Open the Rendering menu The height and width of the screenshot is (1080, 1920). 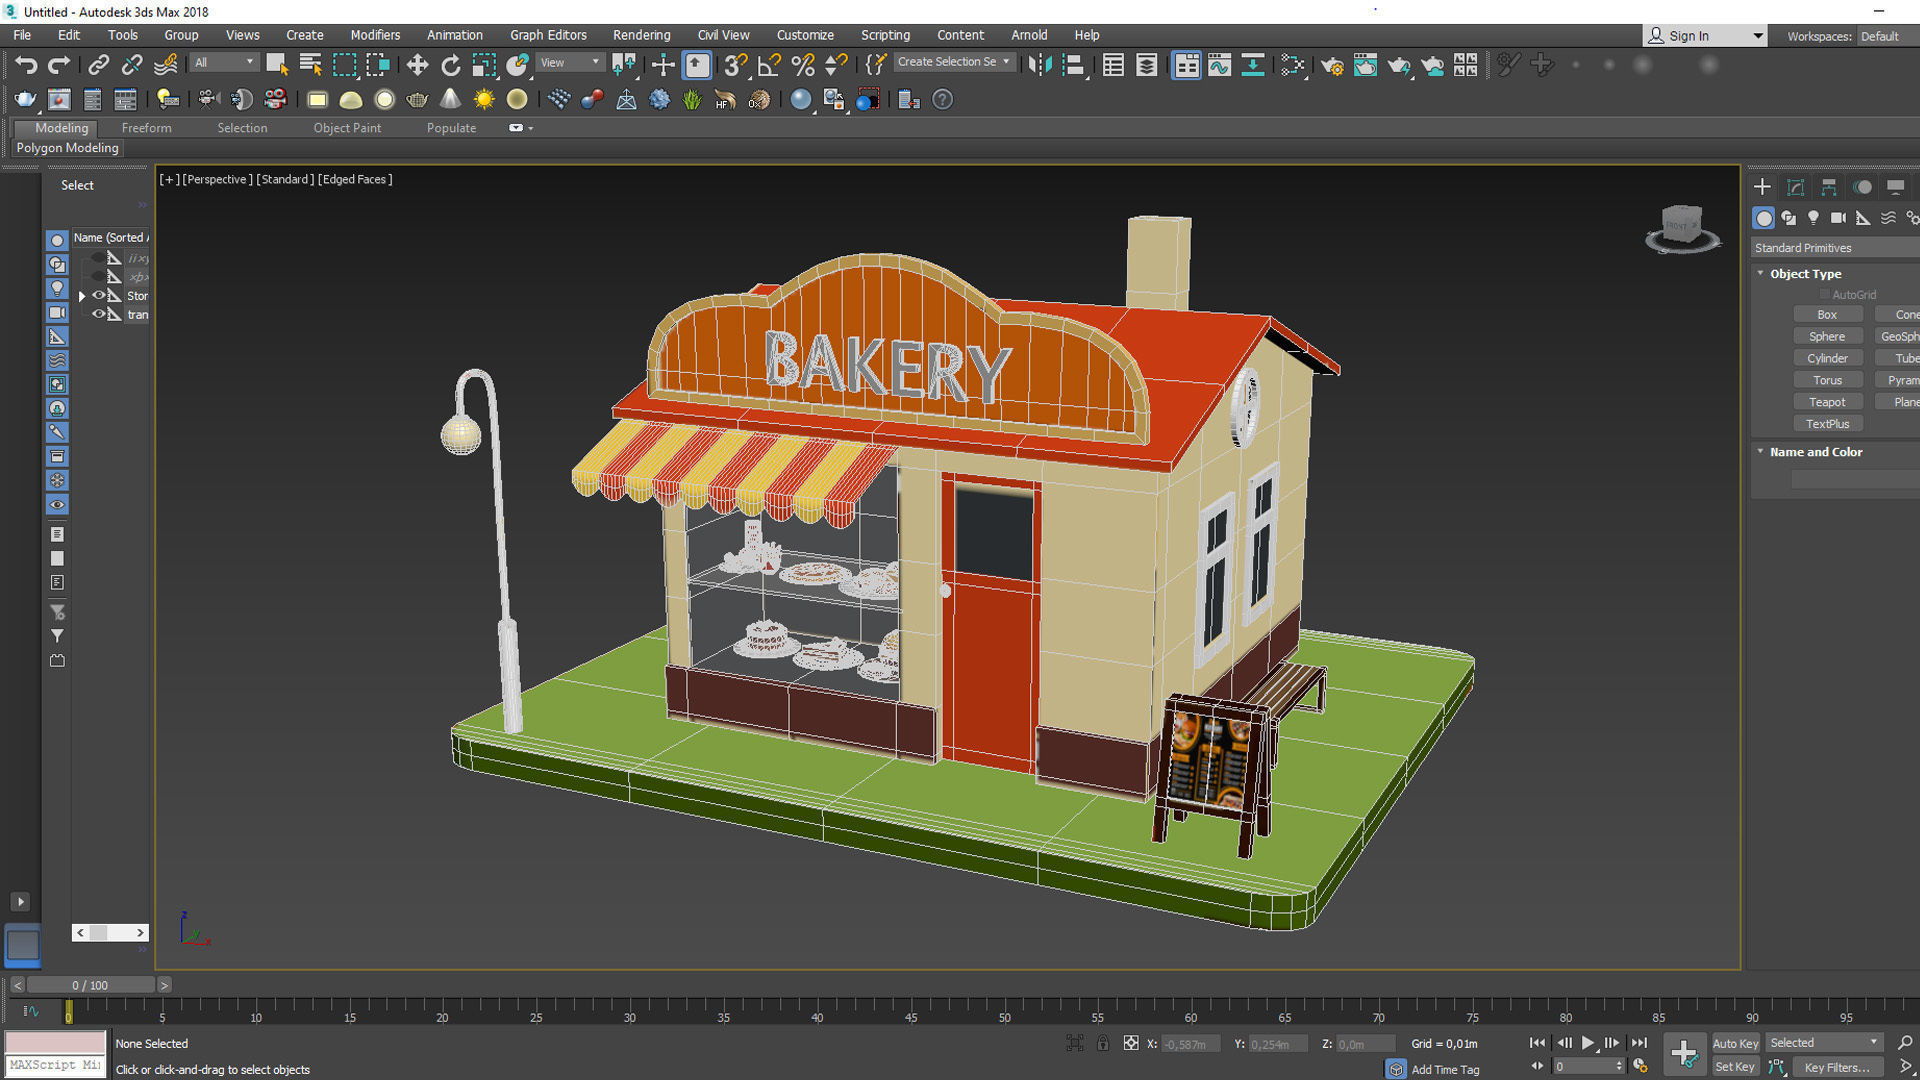tap(641, 35)
